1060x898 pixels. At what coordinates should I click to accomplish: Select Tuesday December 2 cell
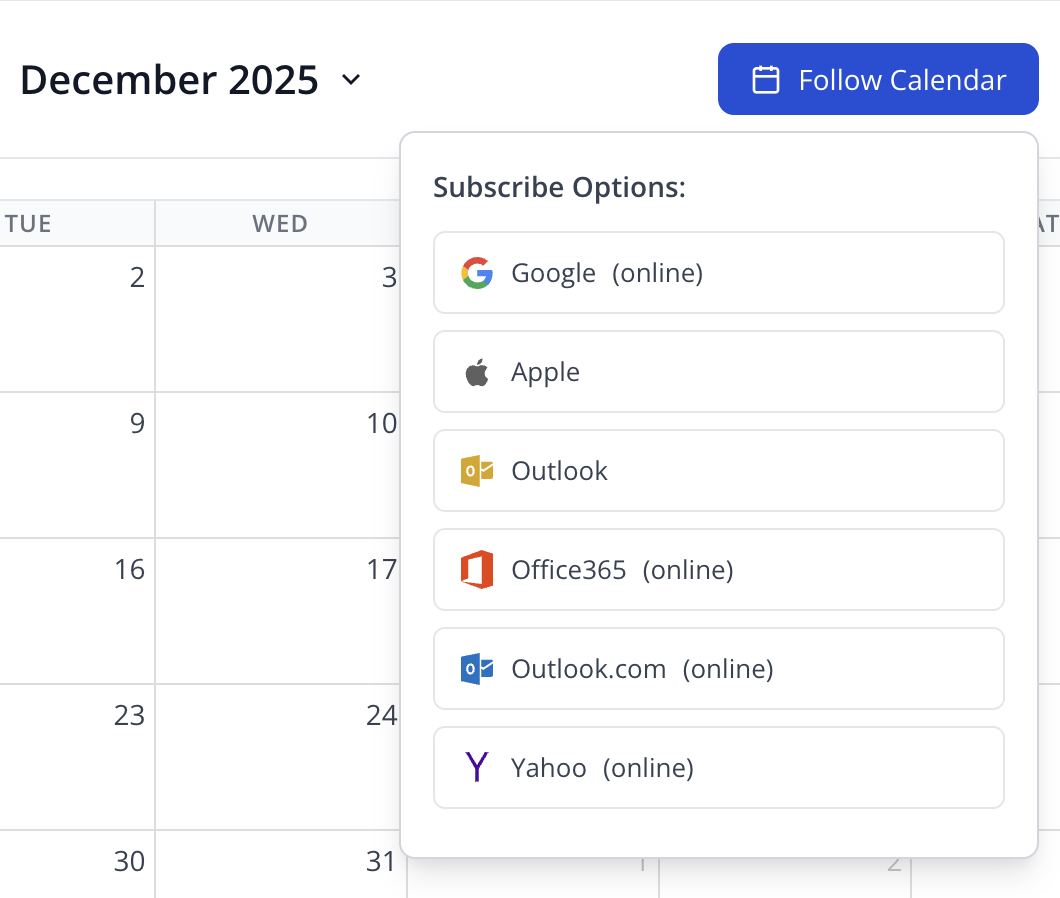(x=77, y=318)
